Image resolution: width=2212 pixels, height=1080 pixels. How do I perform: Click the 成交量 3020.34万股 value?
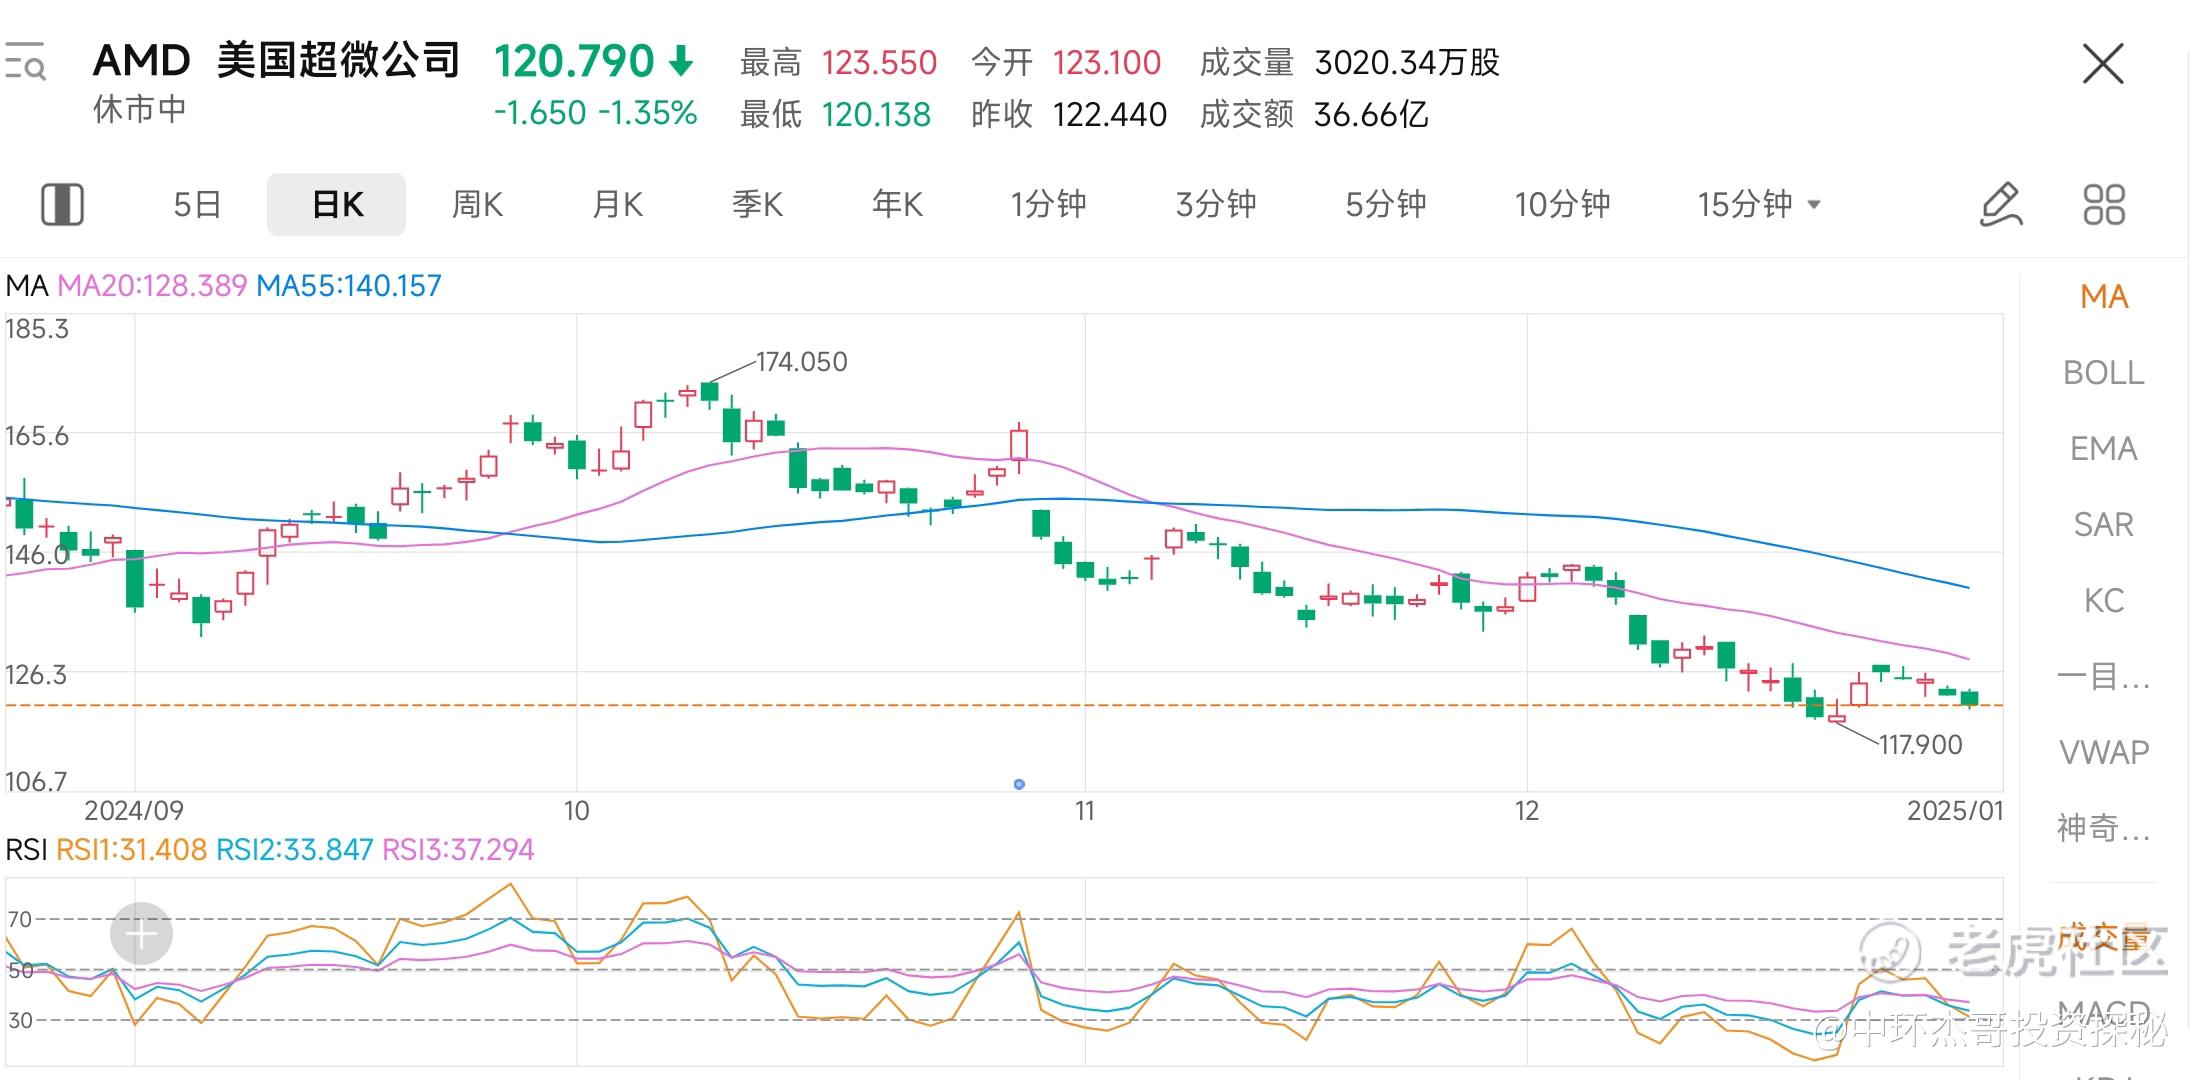click(1407, 63)
